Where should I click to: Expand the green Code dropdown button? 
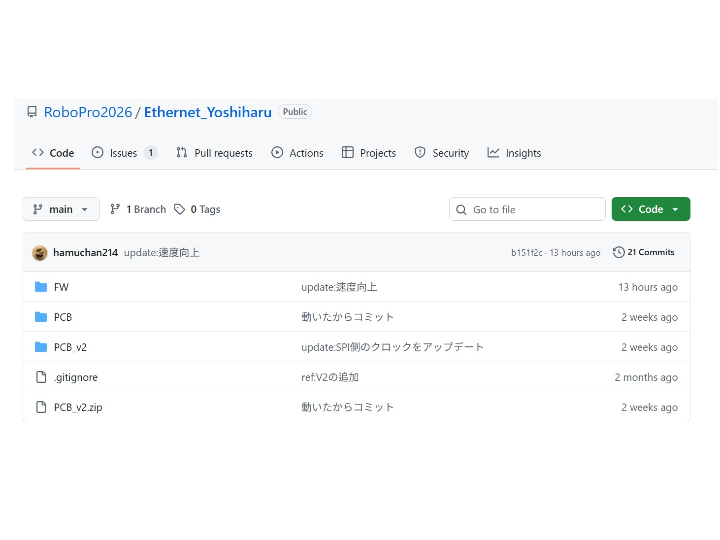tap(650, 209)
